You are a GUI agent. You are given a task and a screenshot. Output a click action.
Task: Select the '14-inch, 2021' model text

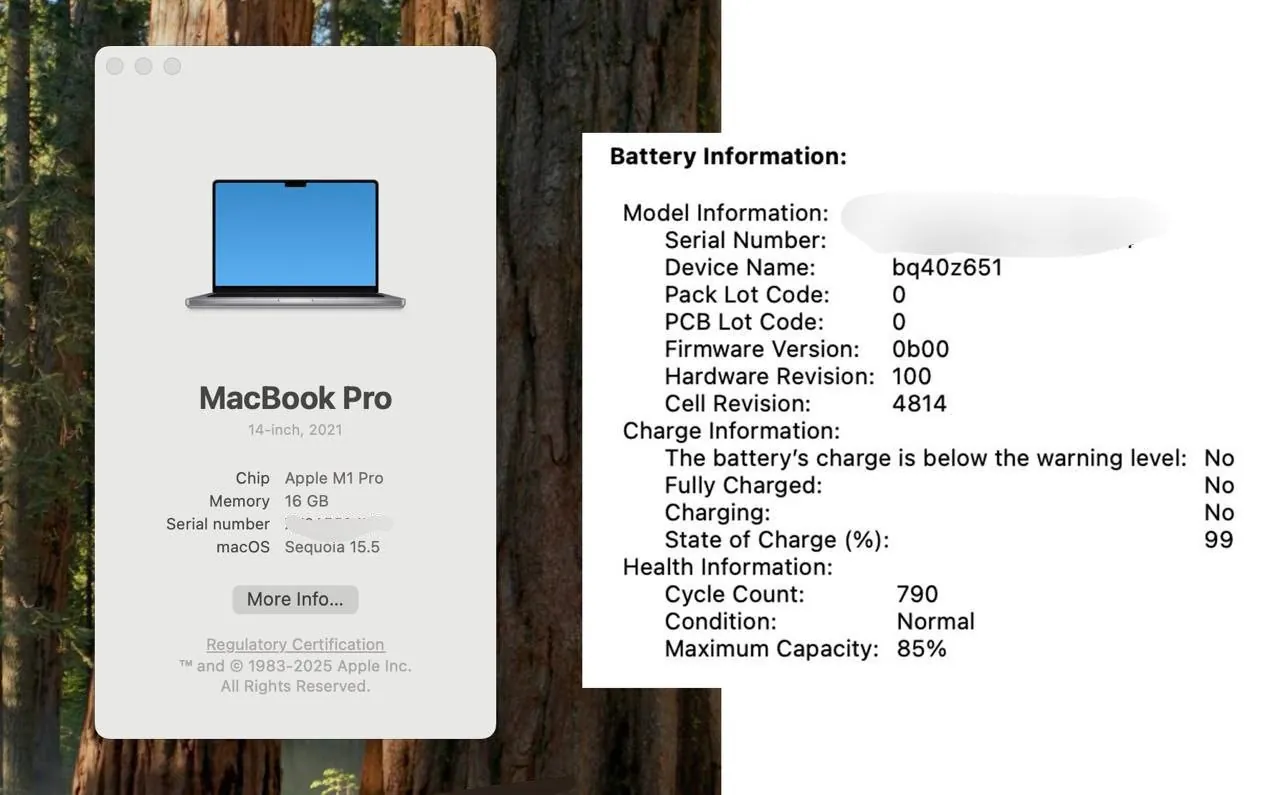(295, 430)
